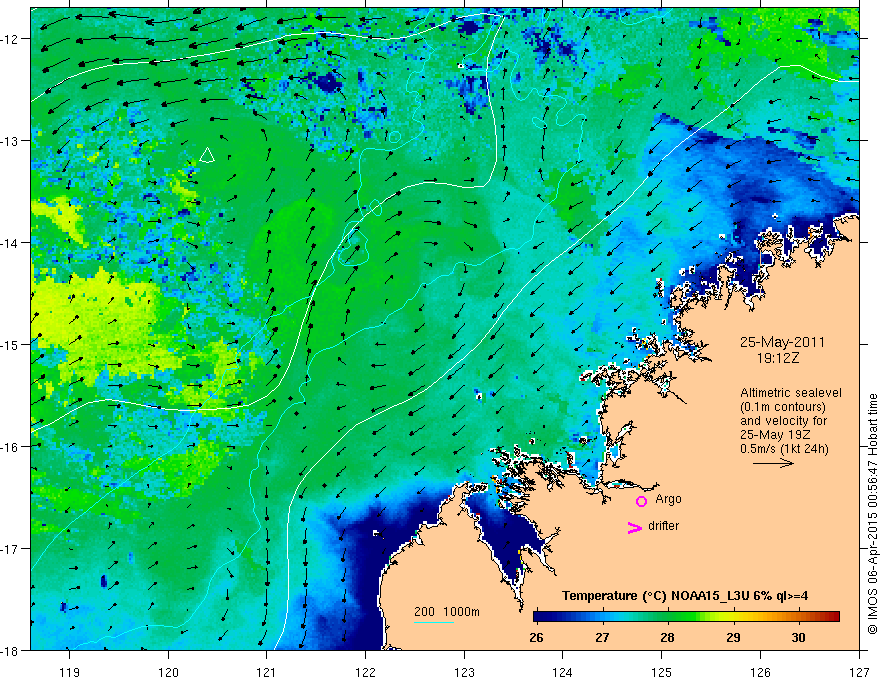Click the '0.5m/s (1kt 24h)' scale label

[x=784, y=449]
